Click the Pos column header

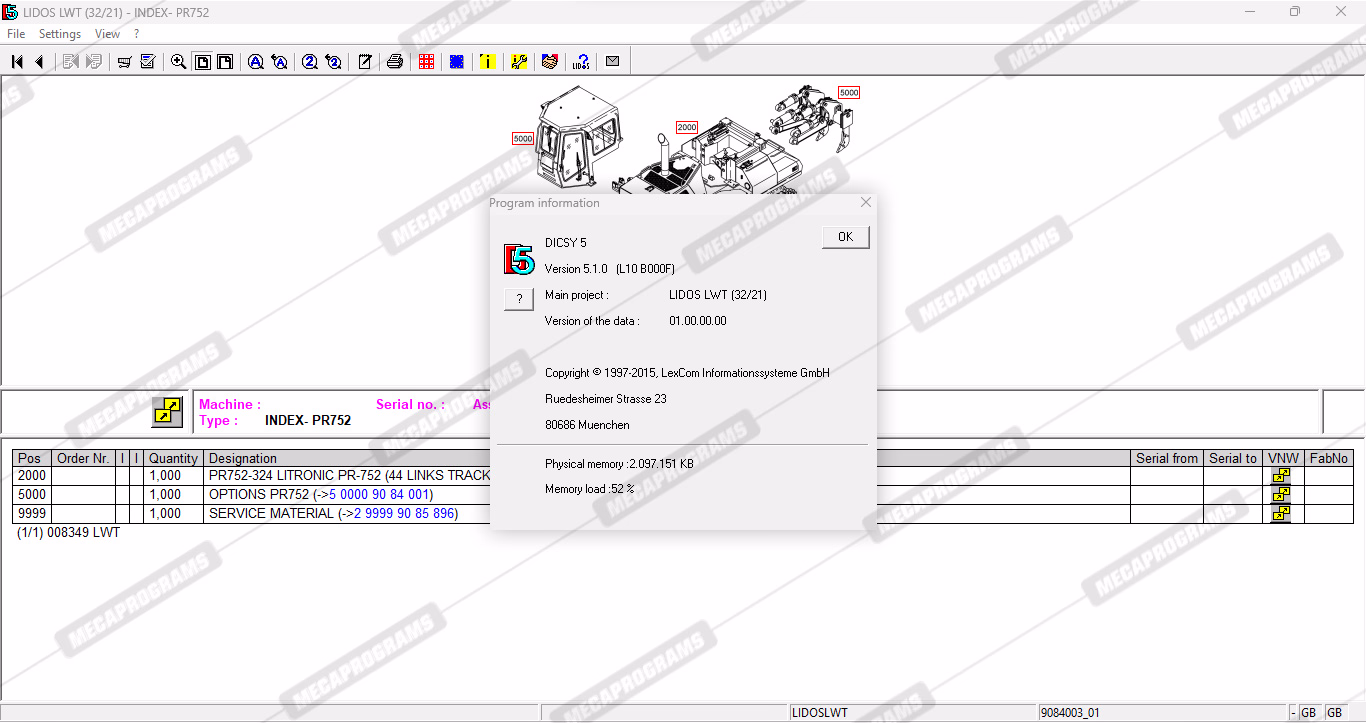(32, 458)
